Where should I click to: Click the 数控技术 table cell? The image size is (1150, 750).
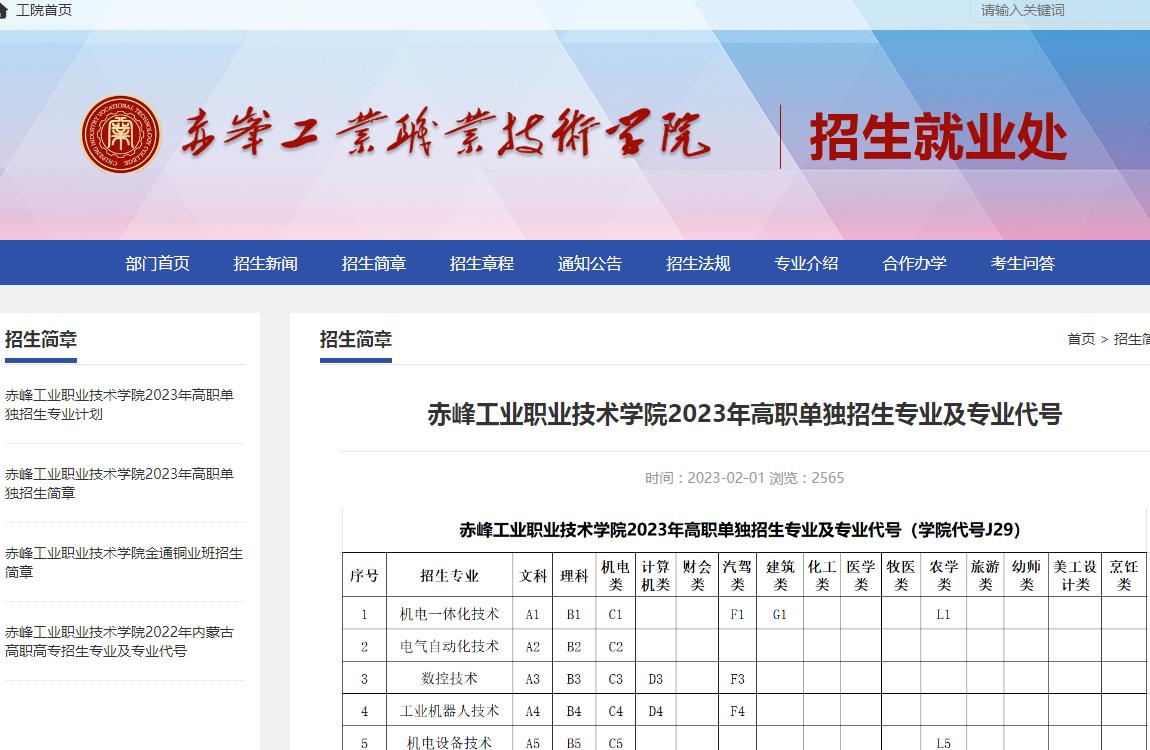coord(450,678)
